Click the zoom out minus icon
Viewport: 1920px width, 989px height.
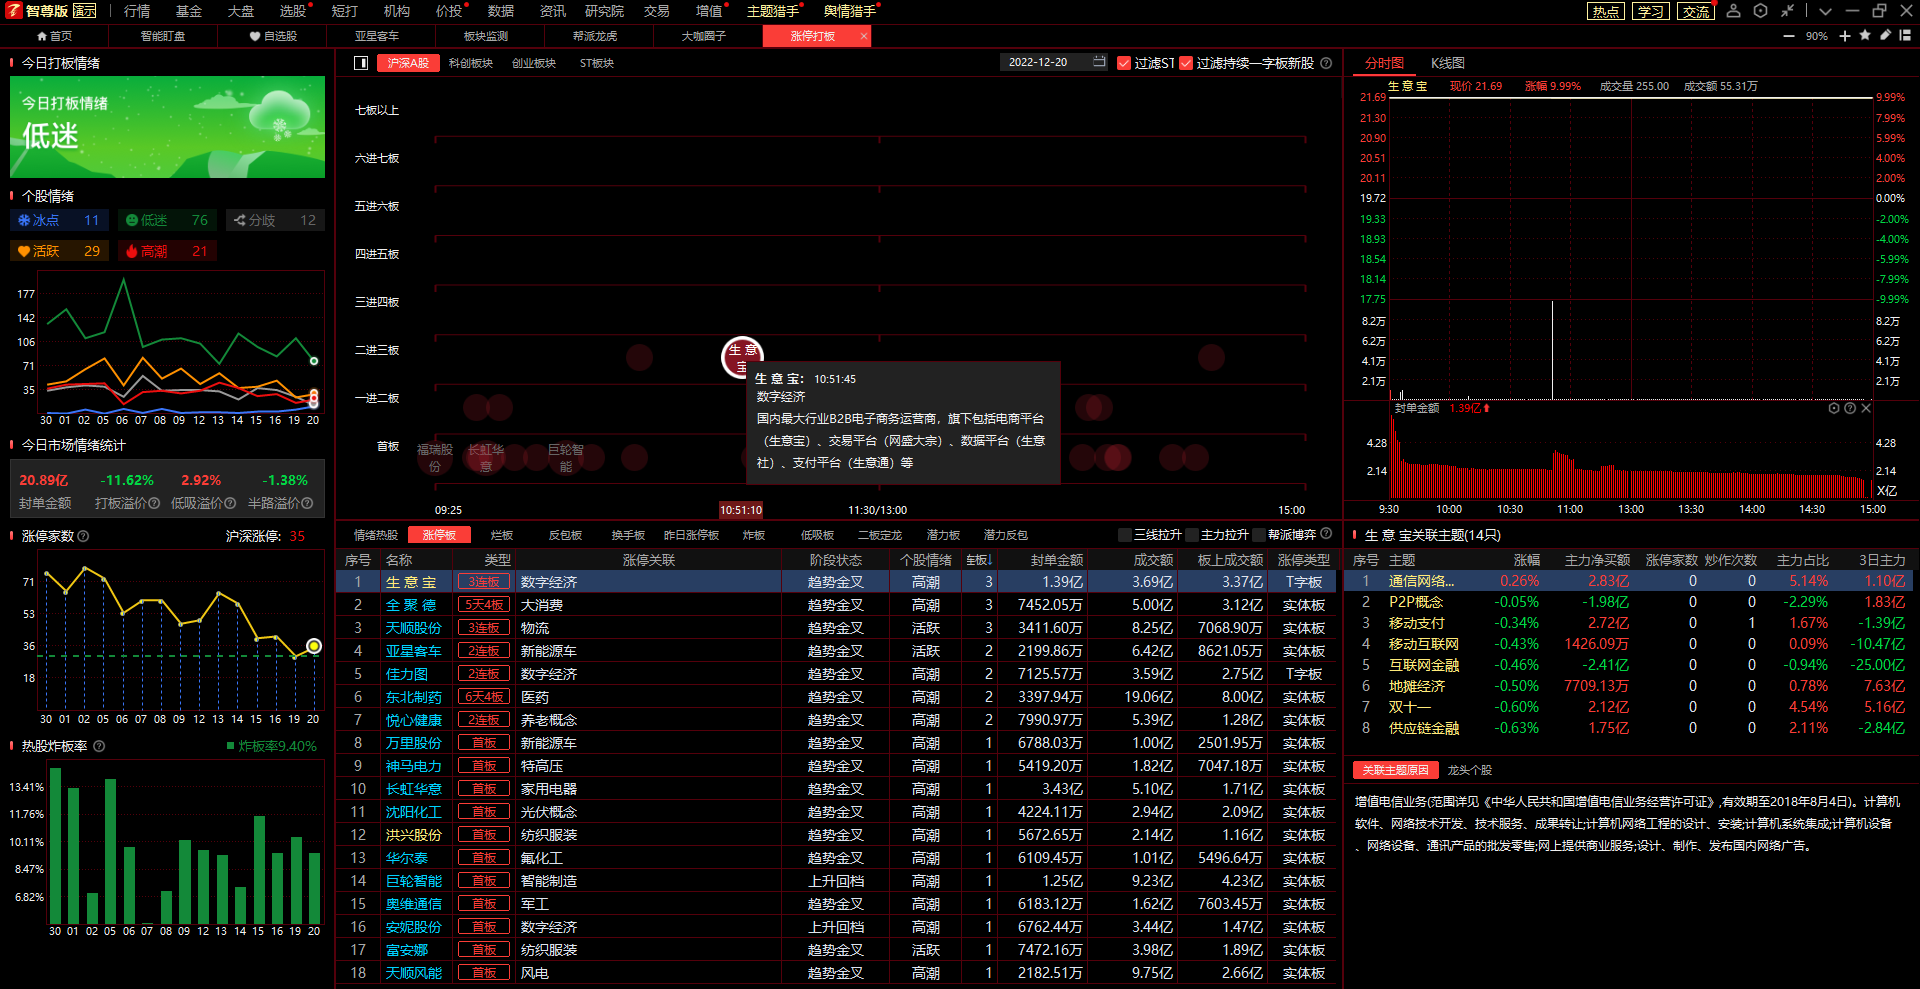coord(1789,36)
